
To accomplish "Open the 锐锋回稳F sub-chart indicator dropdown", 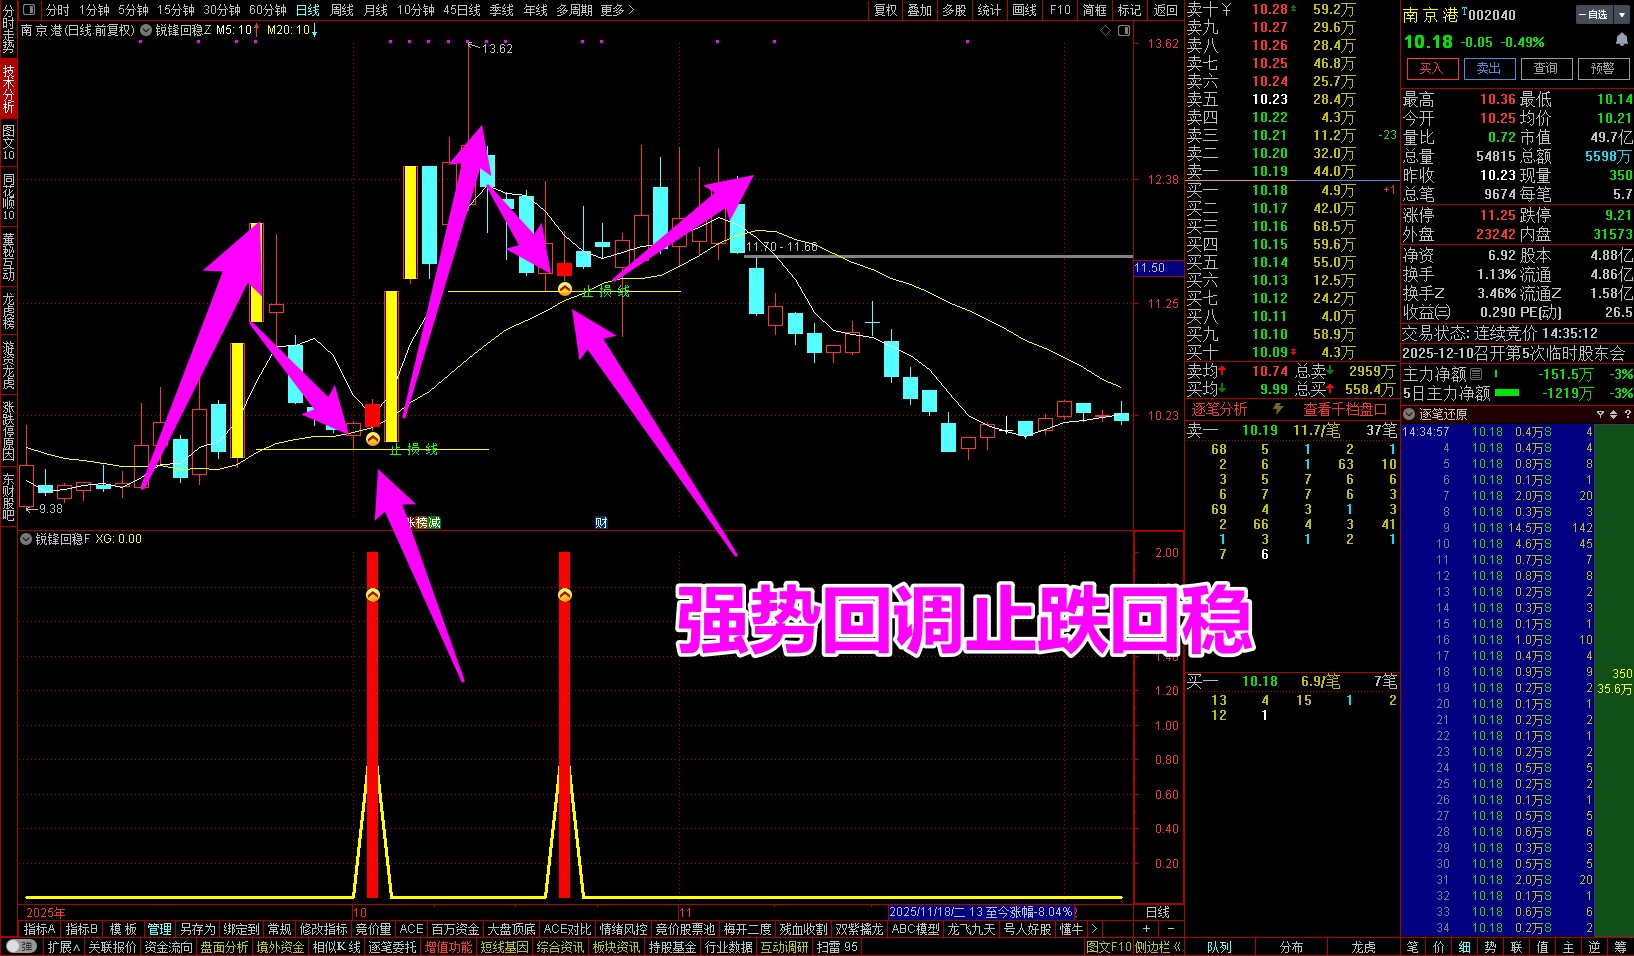I will point(26,539).
